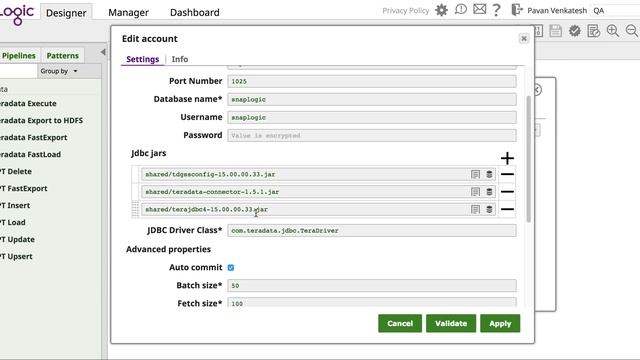
Task: Click the Batch size field
Action: click(x=372, y=285)
